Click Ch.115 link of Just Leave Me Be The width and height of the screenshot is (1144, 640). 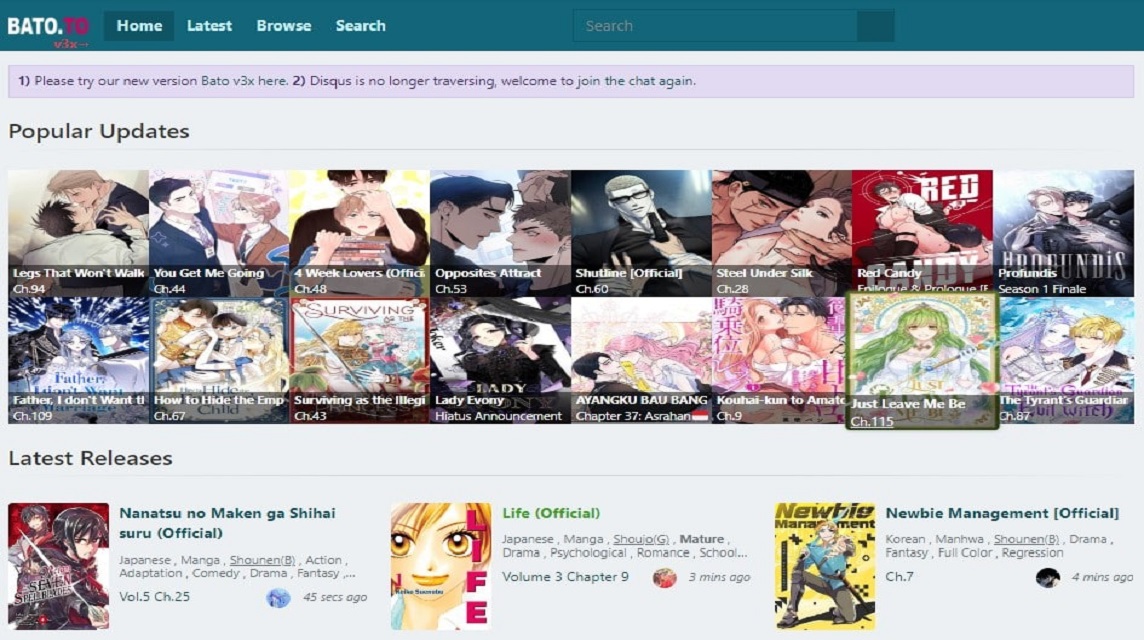pos(872,421)
